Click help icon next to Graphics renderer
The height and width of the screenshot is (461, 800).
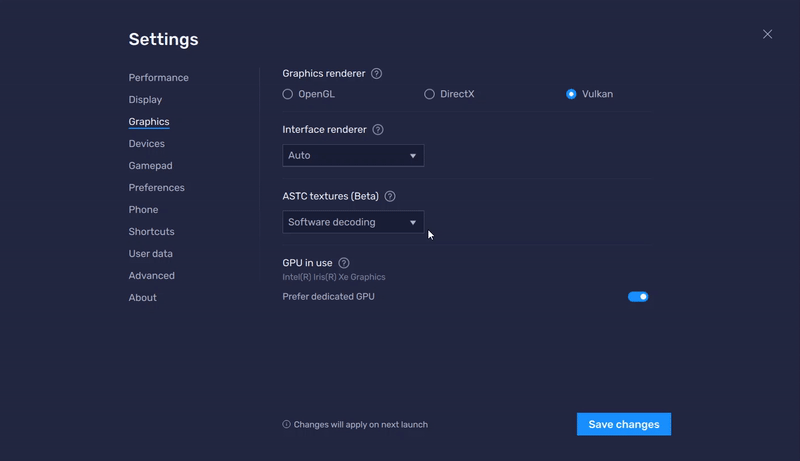pos(377,74)
